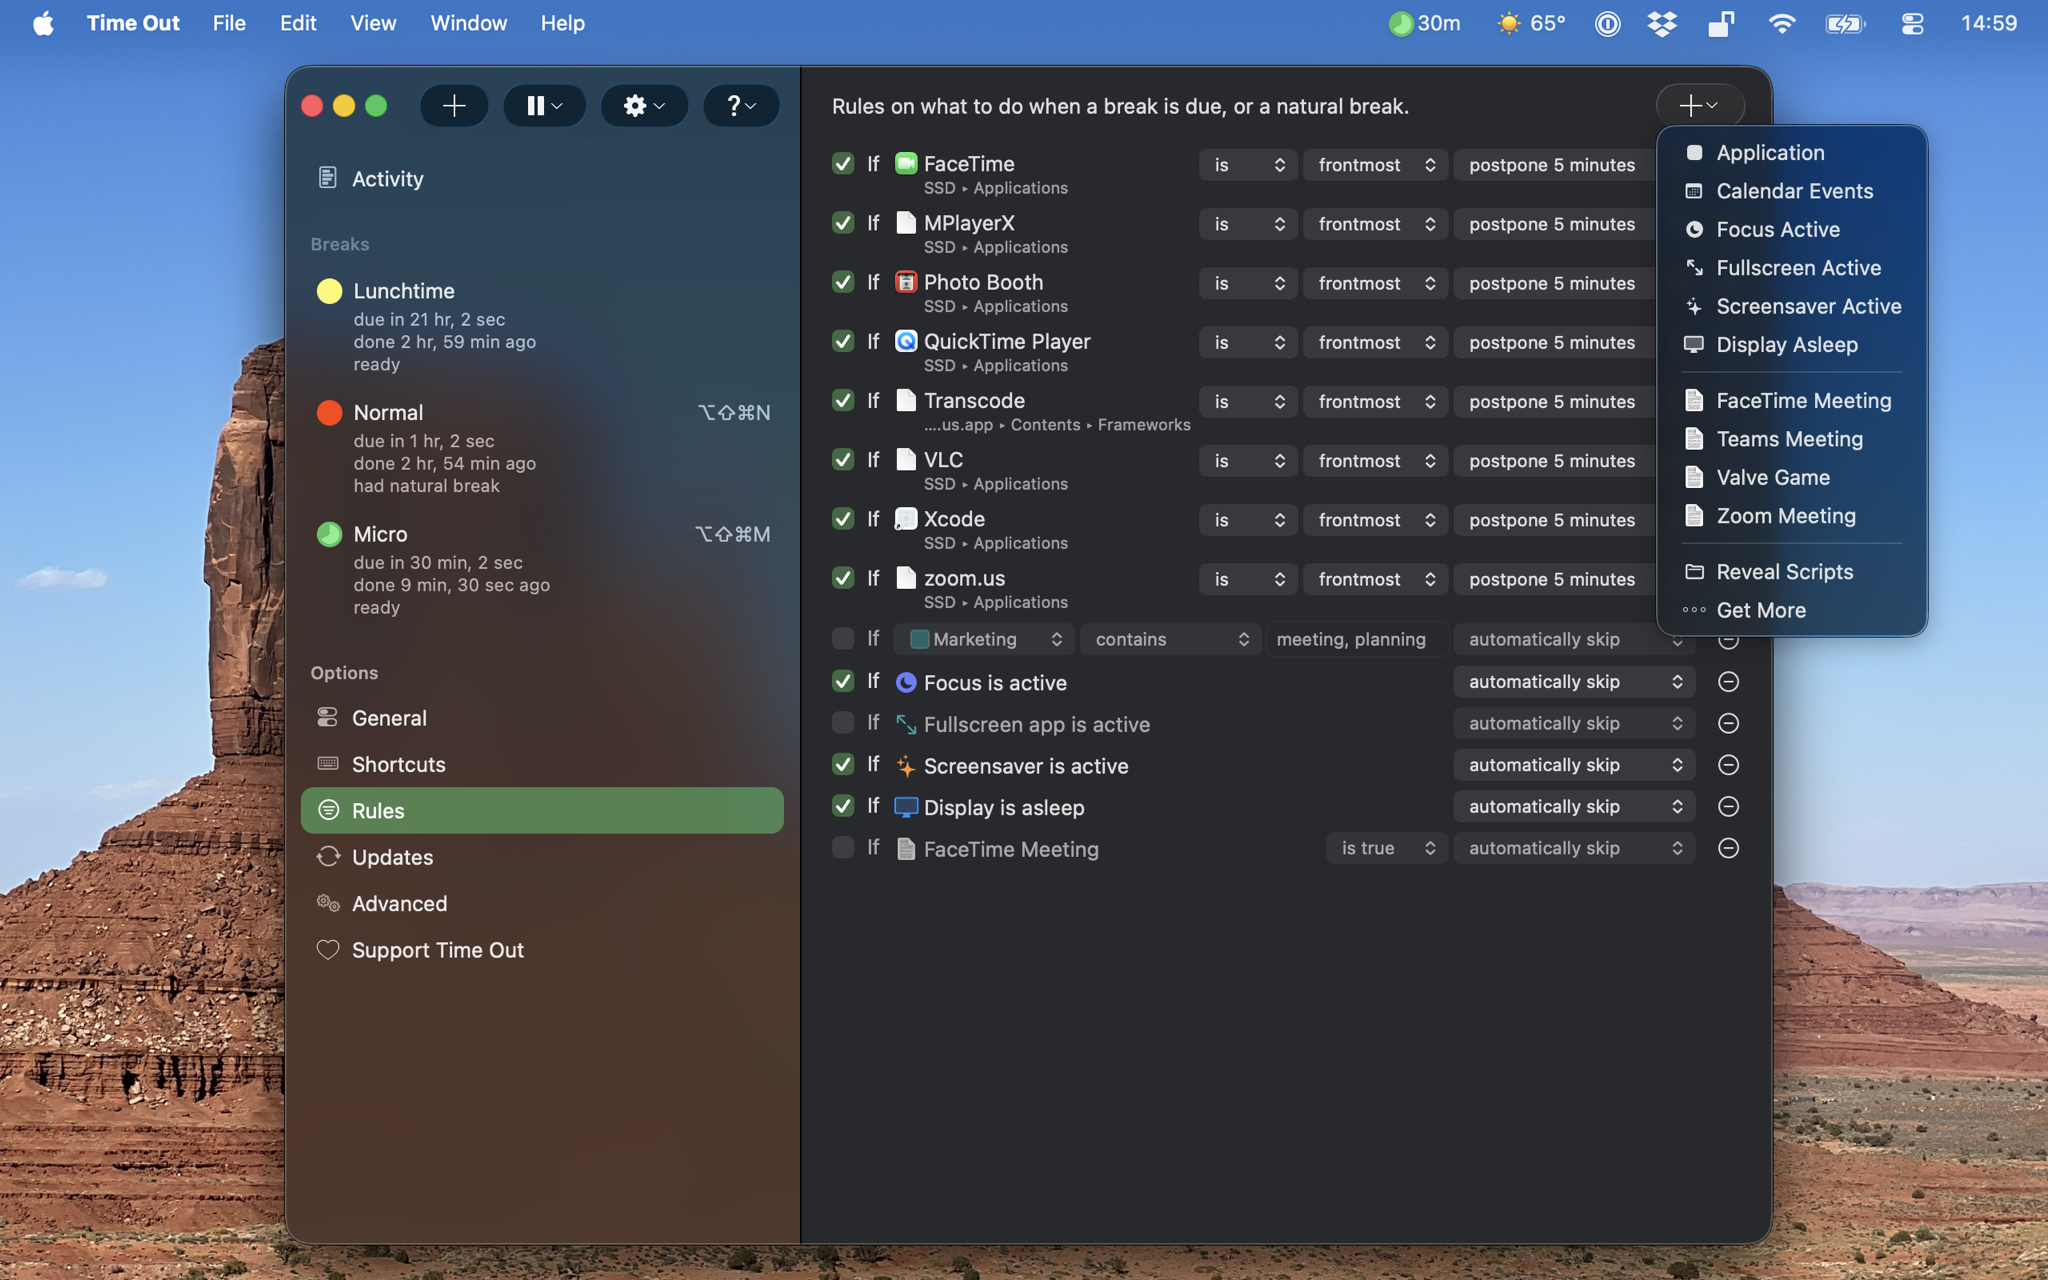
Task: Open the pause breaks dropdown in toolbar
Action: point(544,106)
